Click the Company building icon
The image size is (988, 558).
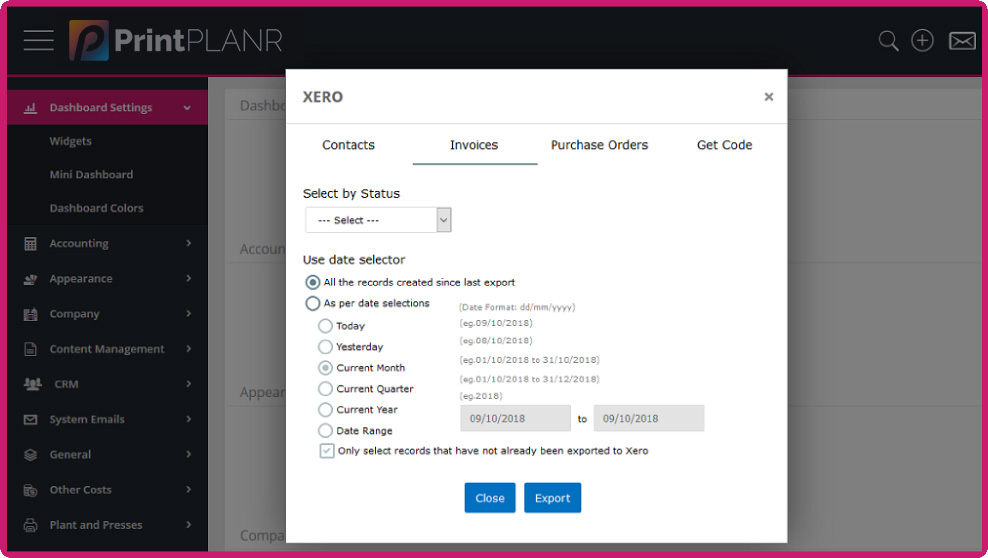[x=30, y=314]
